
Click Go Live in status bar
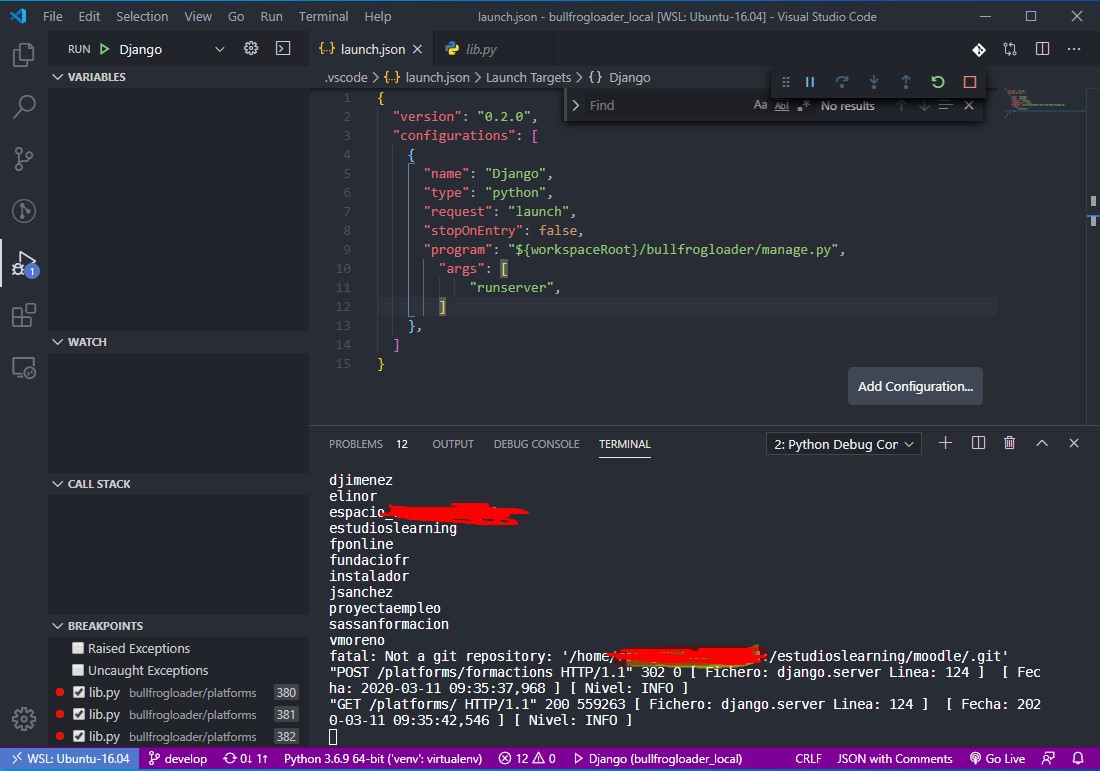click(997, 758)
